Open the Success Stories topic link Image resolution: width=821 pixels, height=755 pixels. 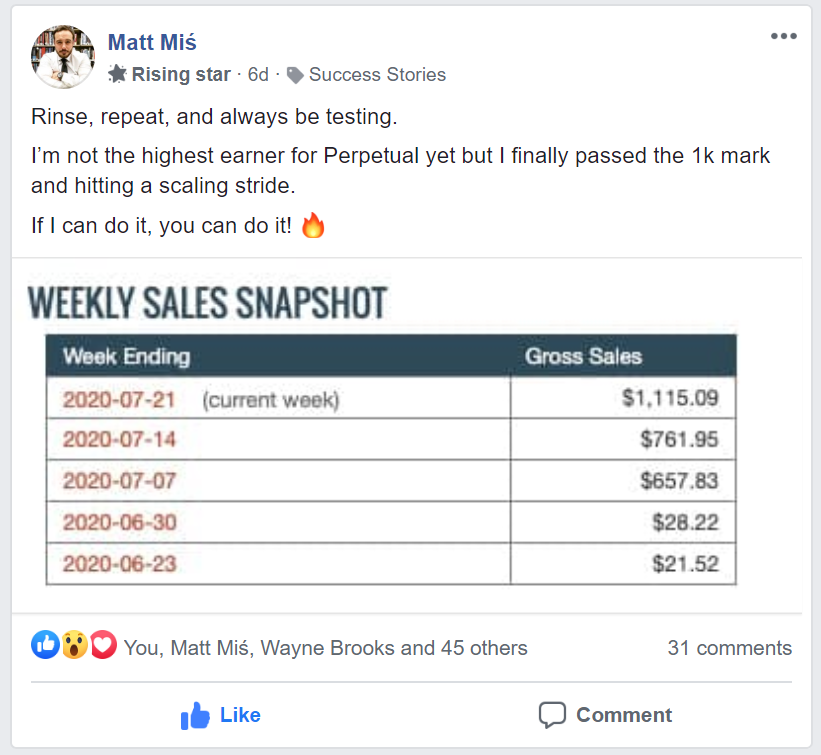[x=377, y=74]
